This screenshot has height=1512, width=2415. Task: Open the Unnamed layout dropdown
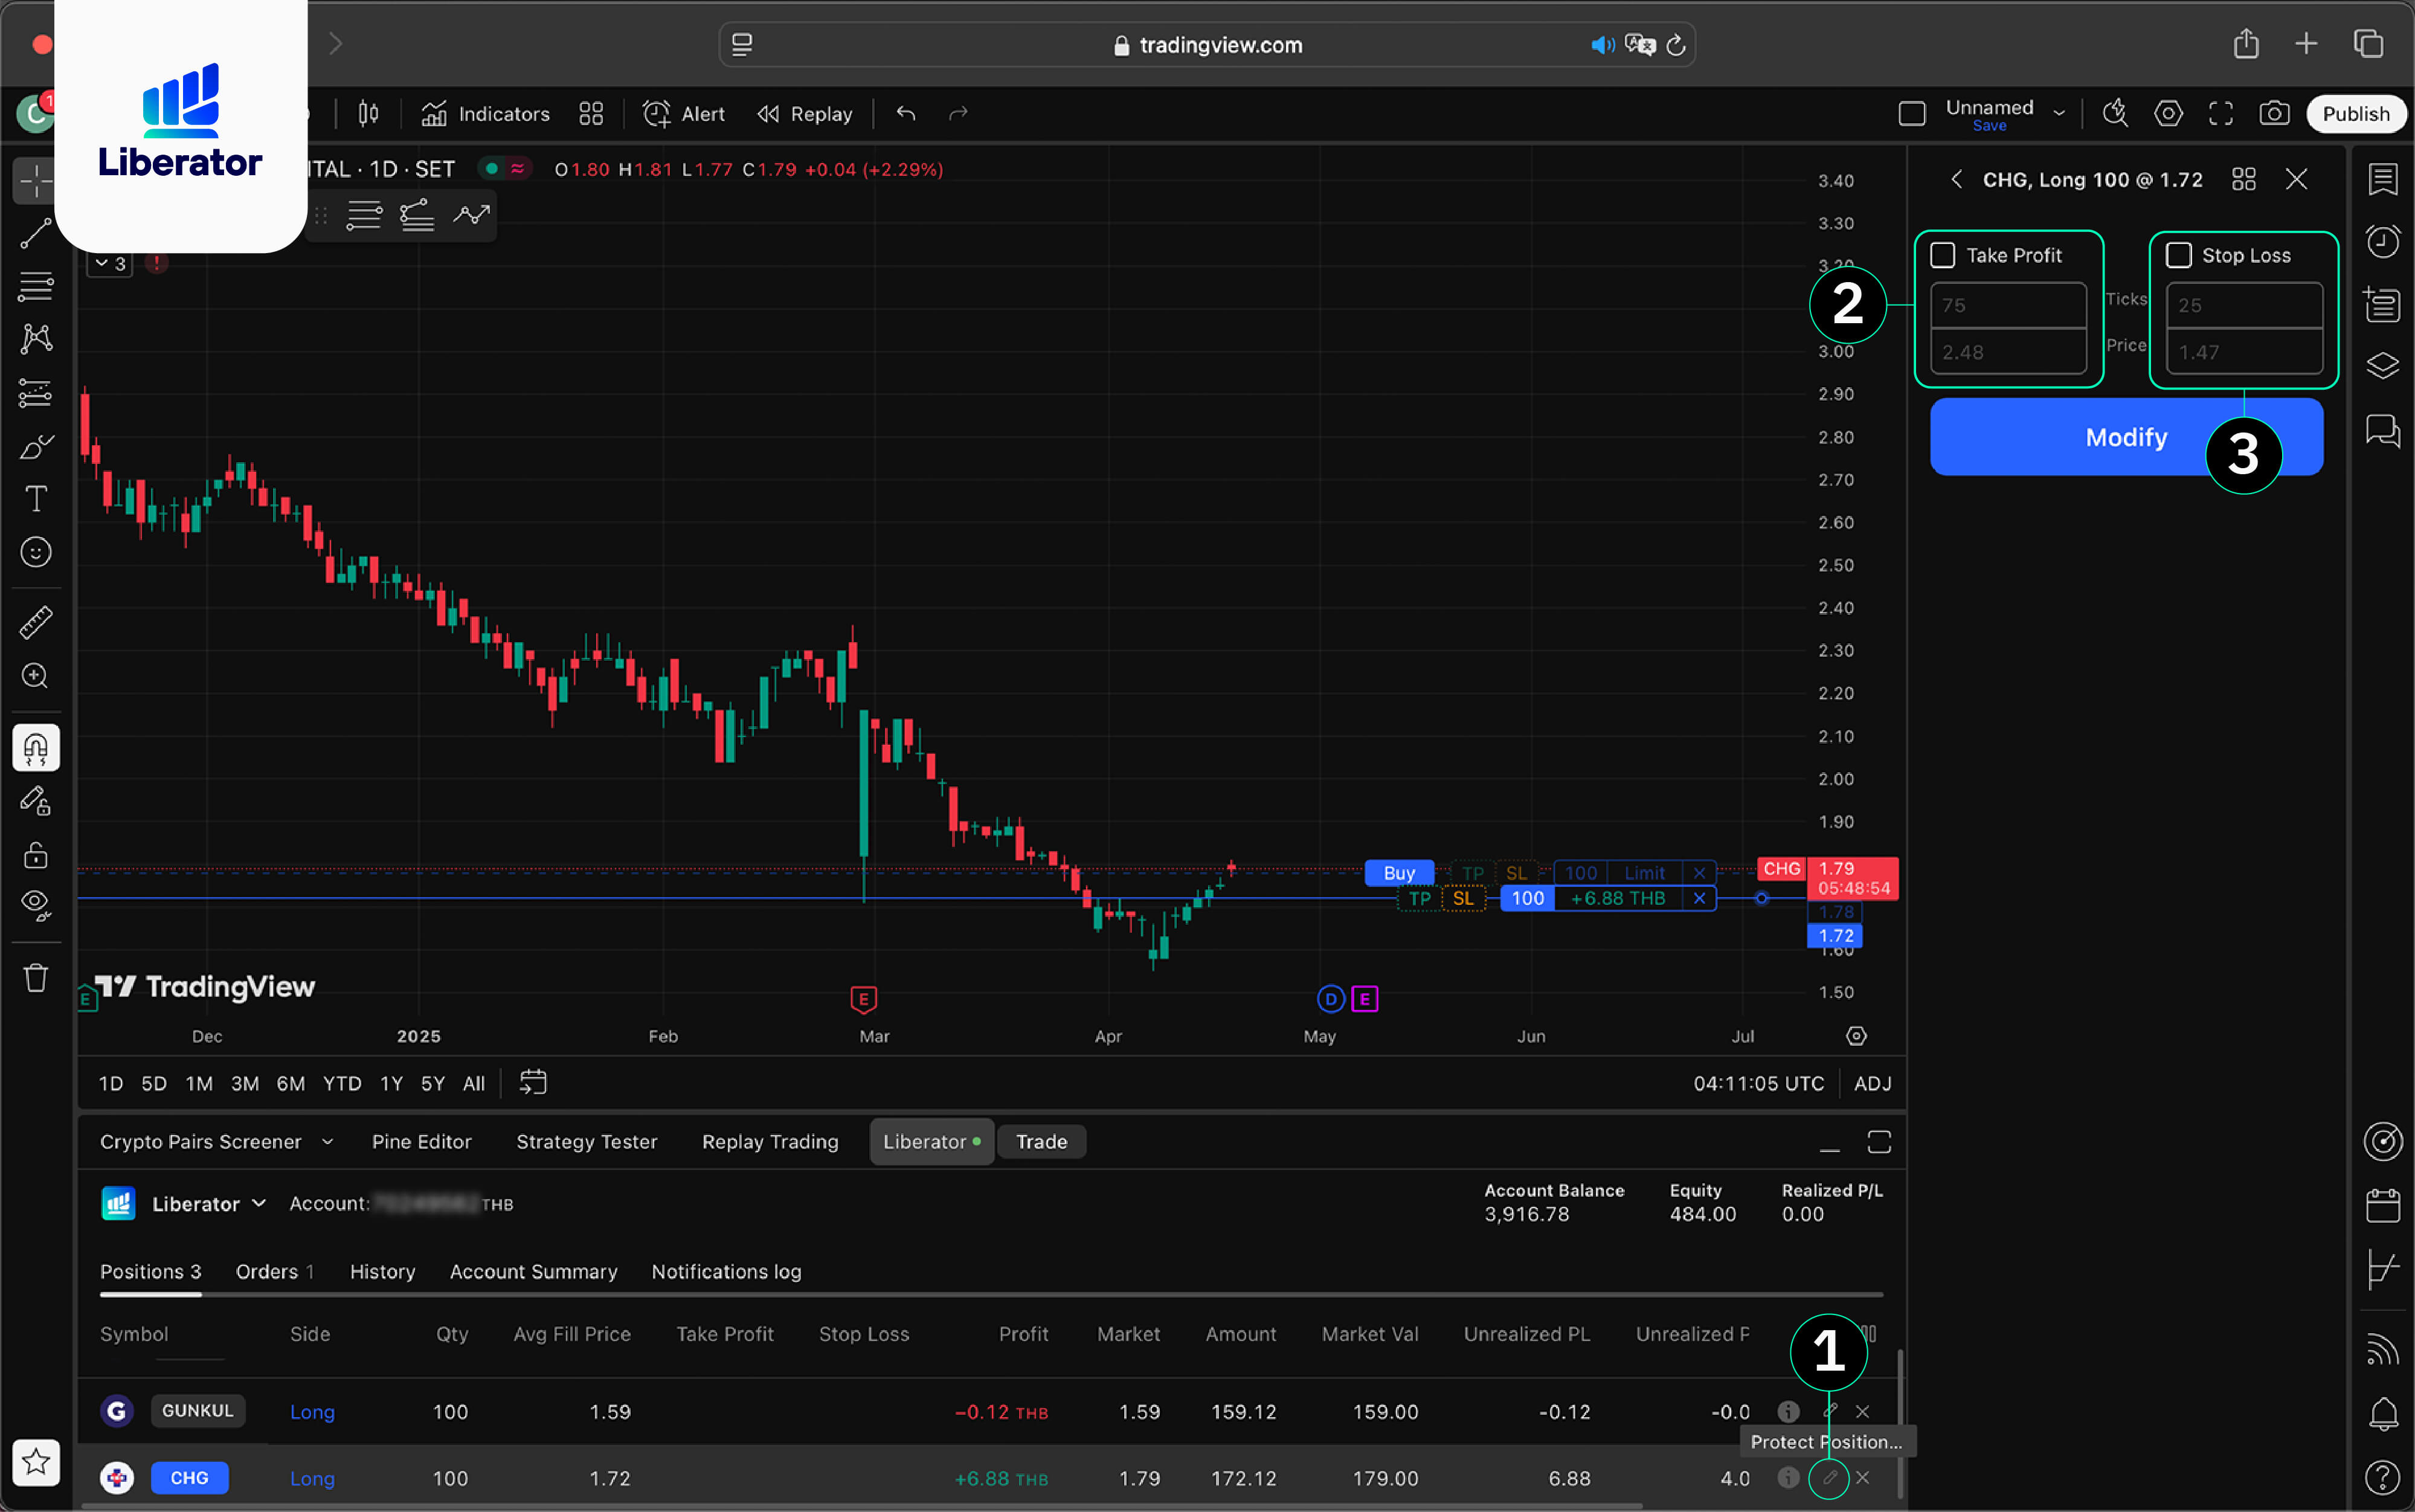[2059, 114]
